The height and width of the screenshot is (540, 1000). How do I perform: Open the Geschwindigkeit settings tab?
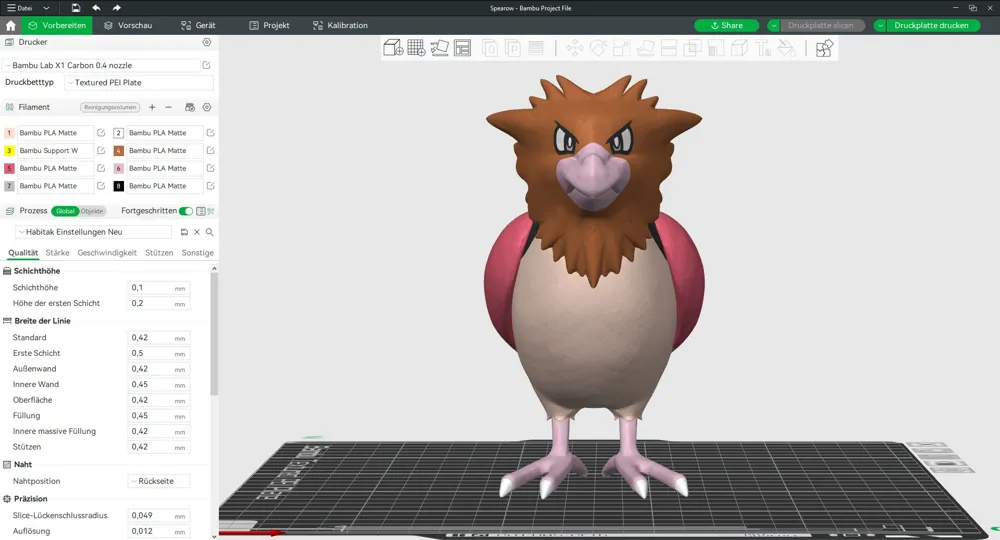tap(107, 252)
